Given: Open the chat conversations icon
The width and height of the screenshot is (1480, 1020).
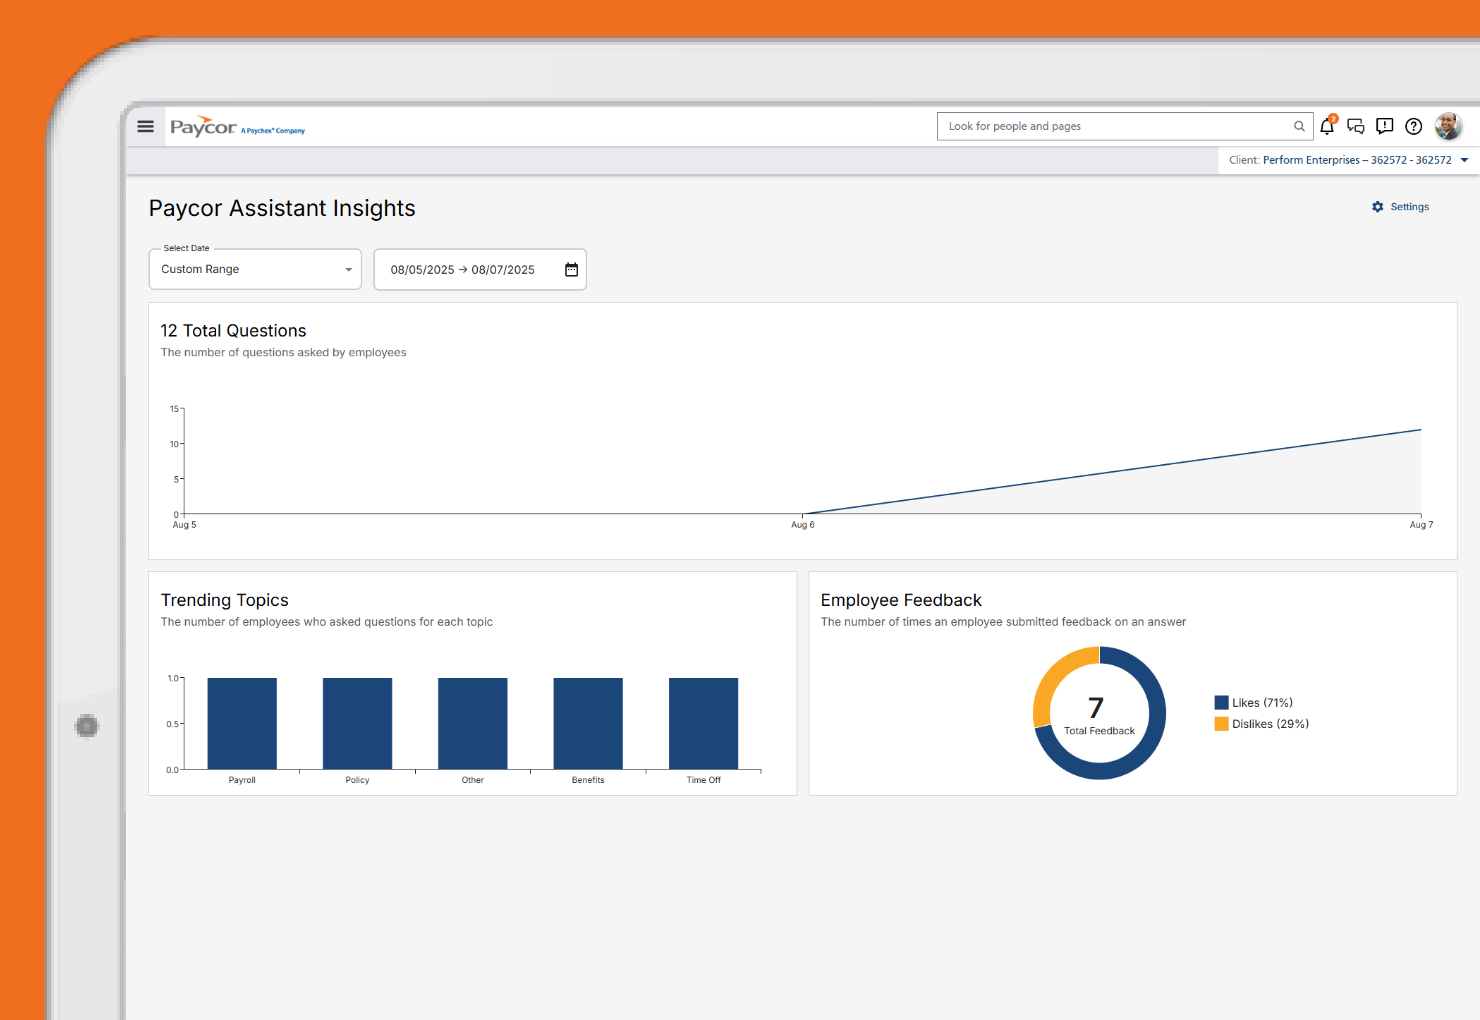Looking at the screenshot, I should click(x=1356, y=126).
